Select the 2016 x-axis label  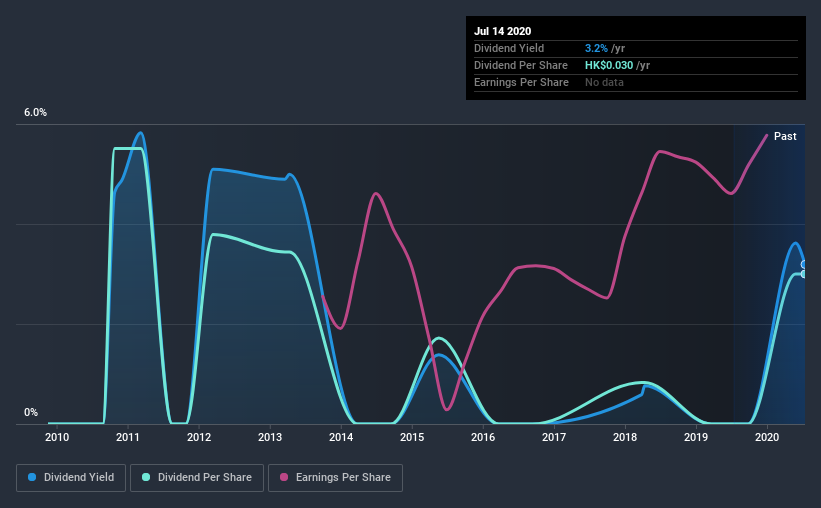click(483, 437)
